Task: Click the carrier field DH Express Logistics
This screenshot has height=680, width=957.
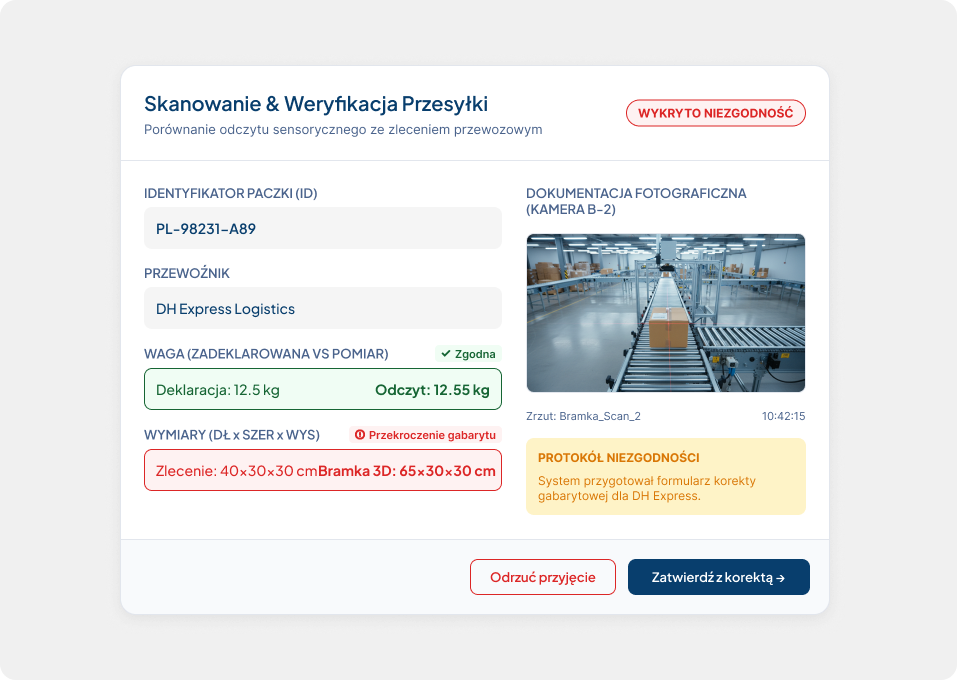Action: tap(323, 308)
